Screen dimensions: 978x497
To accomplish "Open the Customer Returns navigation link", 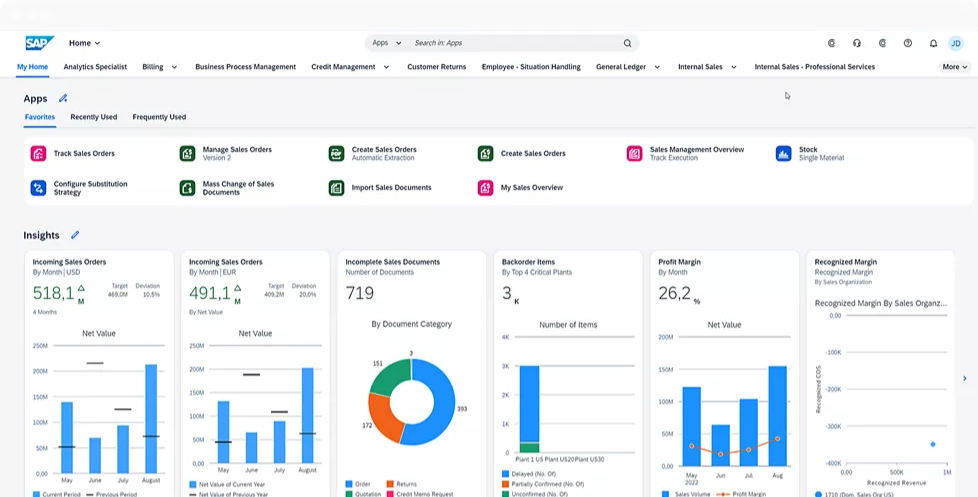I will point(436,67).
